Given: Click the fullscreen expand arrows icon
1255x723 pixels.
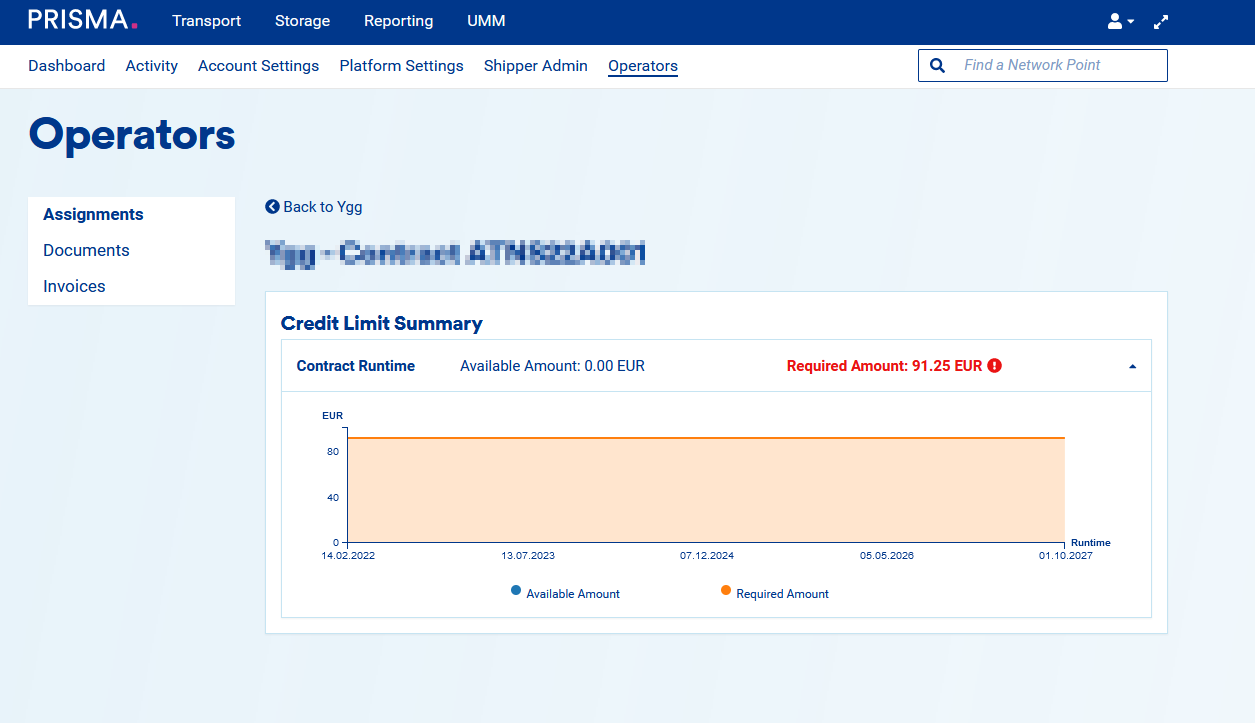Looking at the screenshot, I should (1161, 21).
